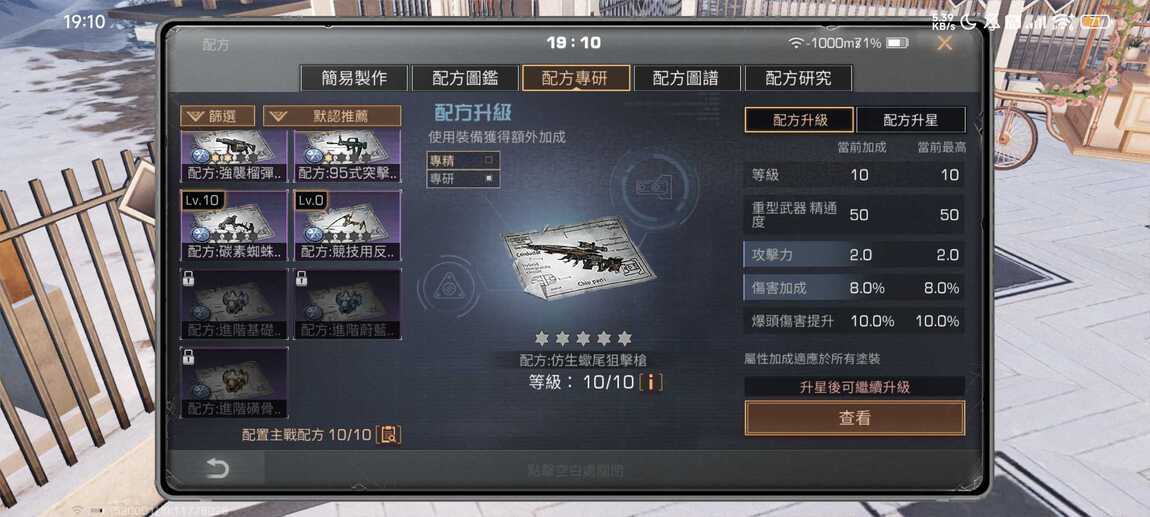The image size is (1150, 517).
Task: Select the 配方升級 mode button
Action: (x=799, y=120)
